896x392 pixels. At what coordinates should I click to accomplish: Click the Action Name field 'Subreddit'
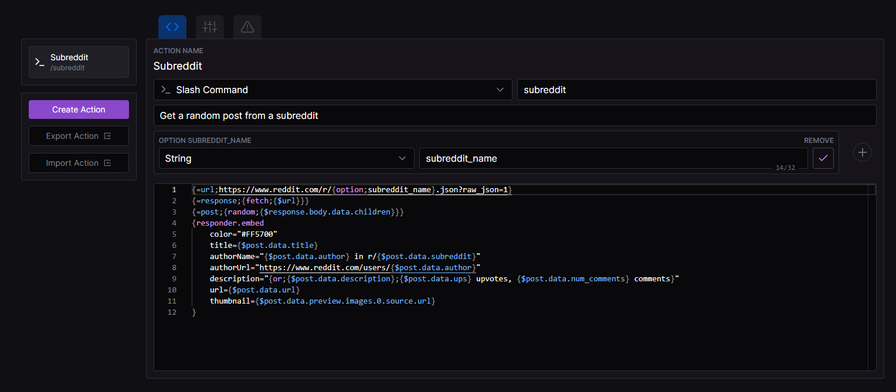pyautogui.click(x=178, y=66)
